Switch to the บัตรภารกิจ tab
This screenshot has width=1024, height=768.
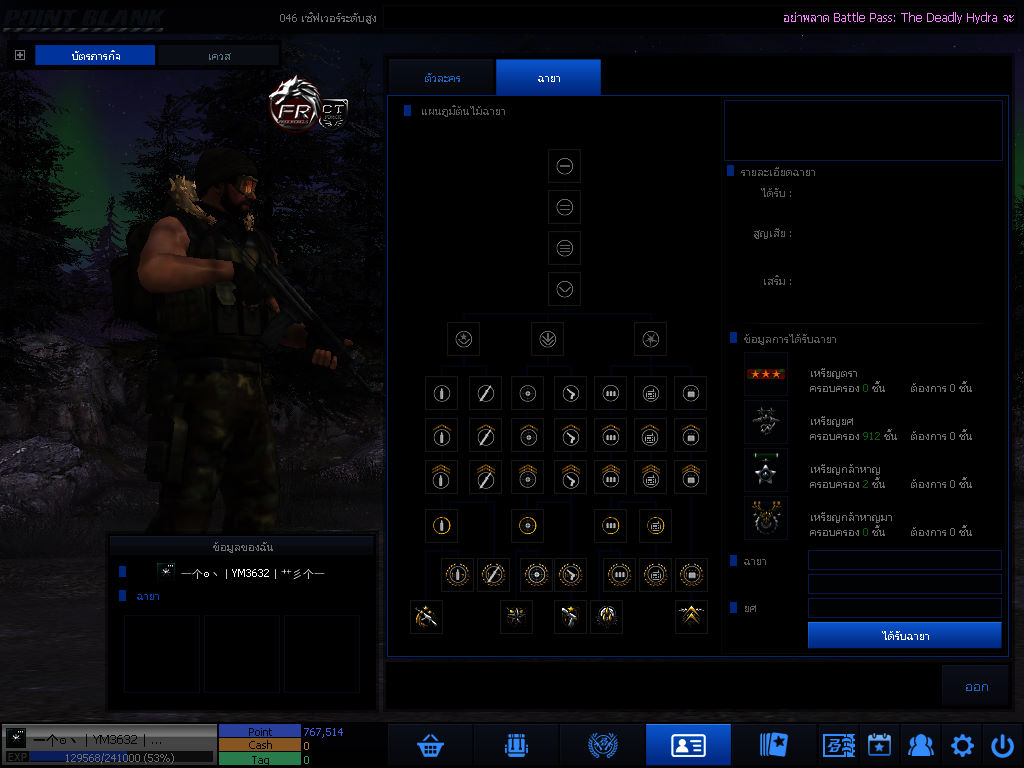[x=95, y=56]
